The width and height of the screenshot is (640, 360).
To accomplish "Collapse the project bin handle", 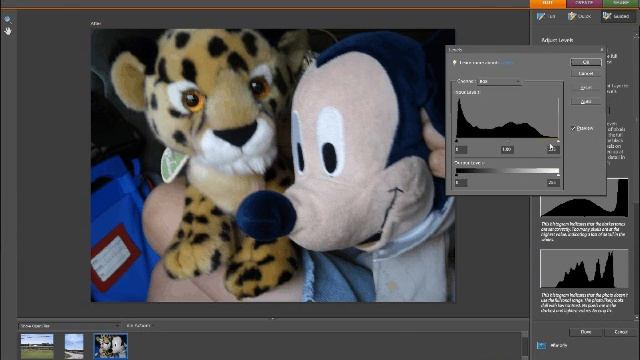I will coord(273,318).
